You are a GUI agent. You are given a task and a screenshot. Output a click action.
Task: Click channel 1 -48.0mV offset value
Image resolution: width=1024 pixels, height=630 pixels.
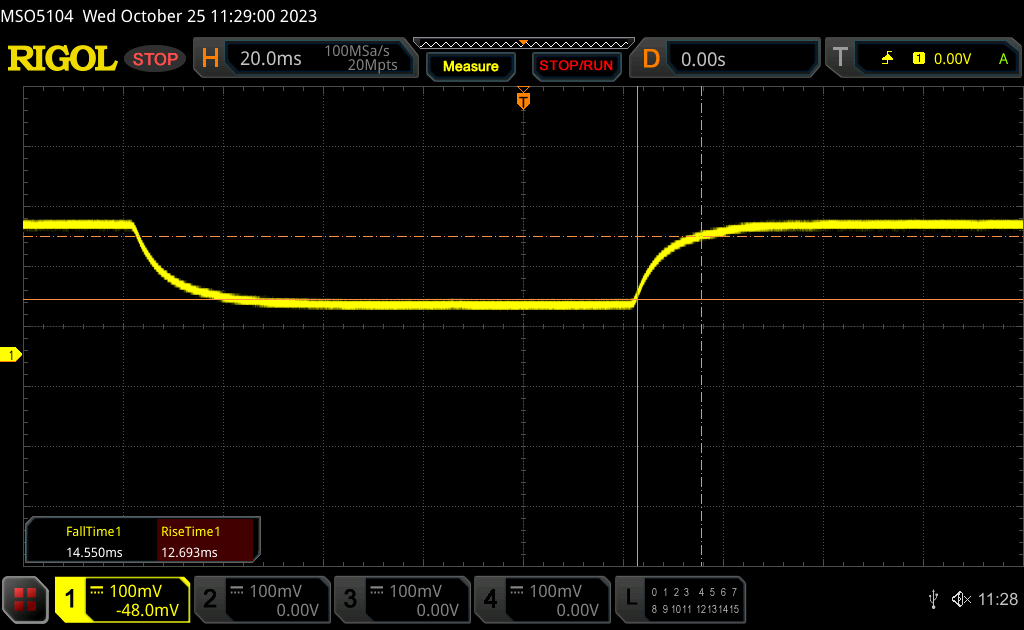(x=147, y=610)
